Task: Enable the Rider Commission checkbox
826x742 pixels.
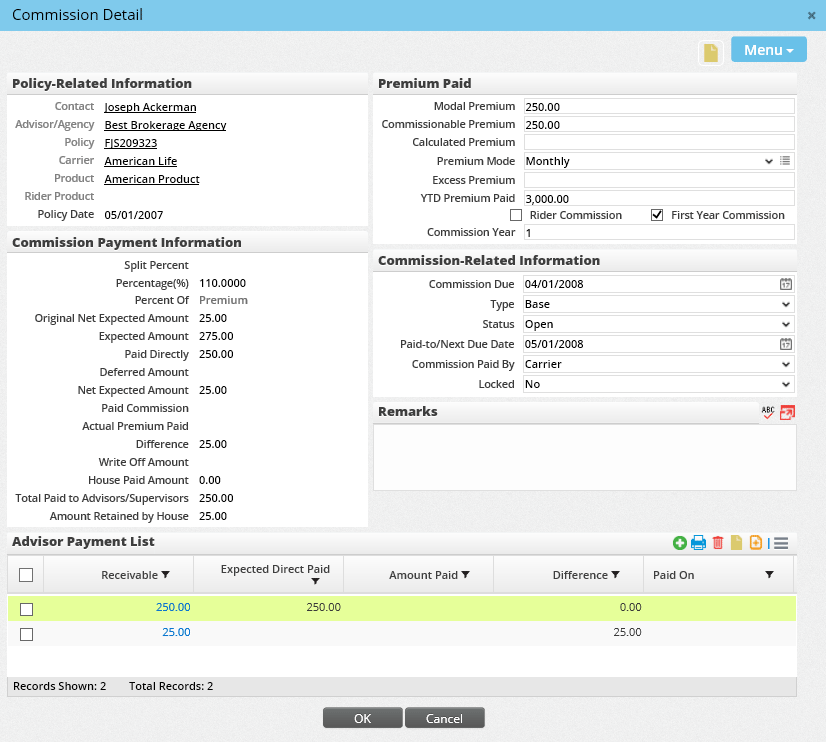Action: 516,215
